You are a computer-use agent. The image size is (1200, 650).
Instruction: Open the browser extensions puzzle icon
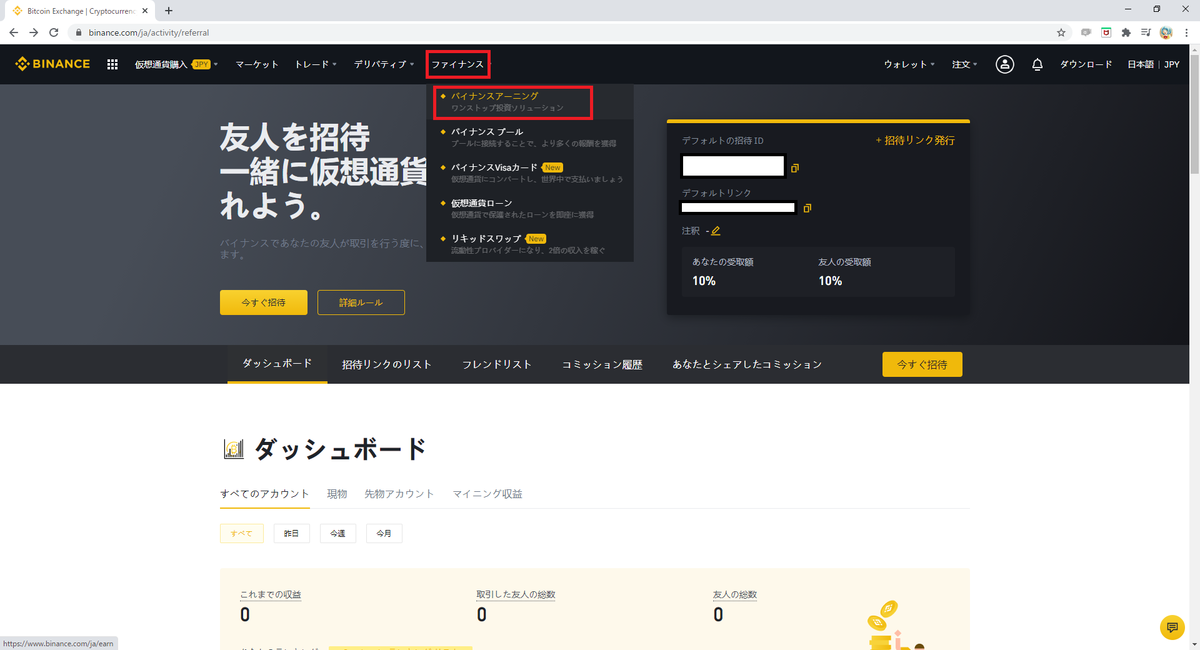[1127, 32]
